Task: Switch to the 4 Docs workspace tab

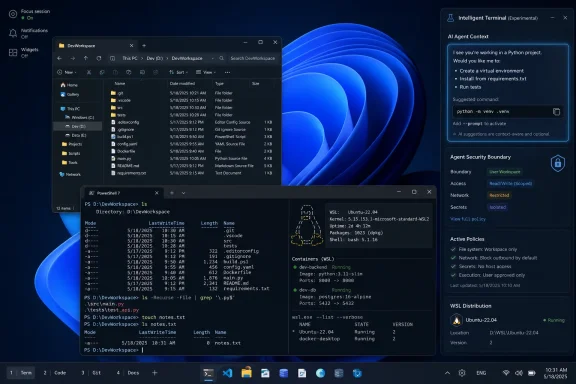Action: pyautogui.click(x=128, y=373)
